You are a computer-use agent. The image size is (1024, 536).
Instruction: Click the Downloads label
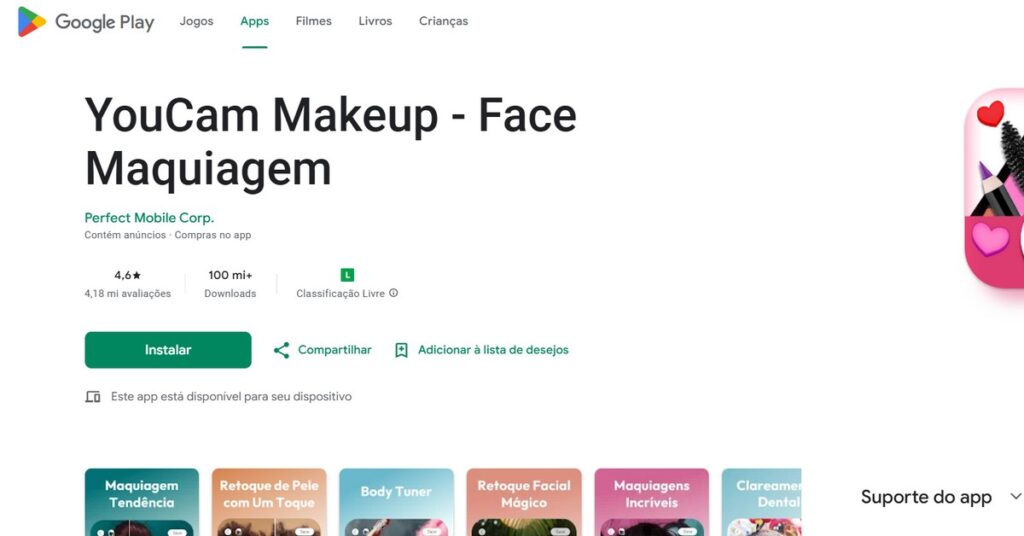(x=230, y=294)
